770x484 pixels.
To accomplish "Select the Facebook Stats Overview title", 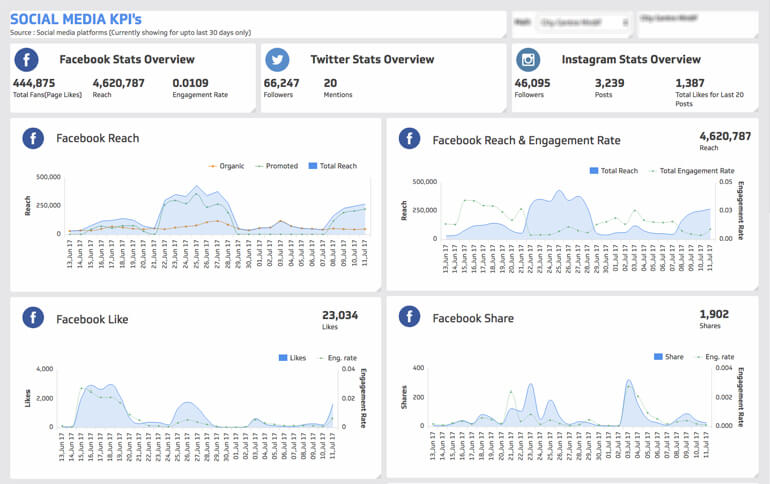I will pos(127,59).
